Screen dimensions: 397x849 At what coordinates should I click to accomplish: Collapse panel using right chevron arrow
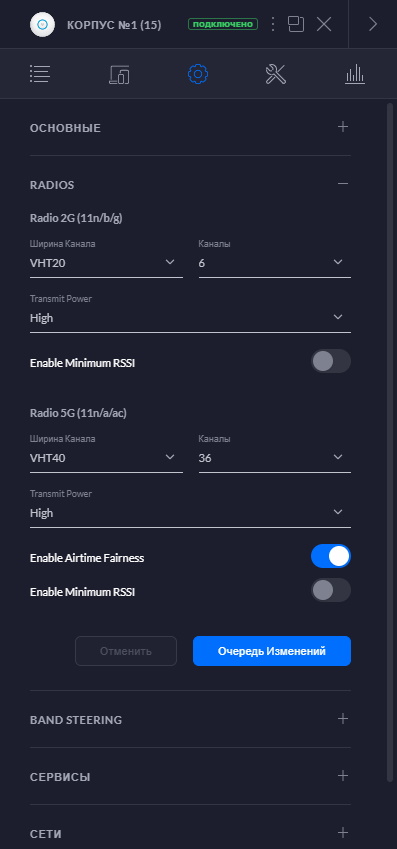pyautogui.click(x=373, y=24)
